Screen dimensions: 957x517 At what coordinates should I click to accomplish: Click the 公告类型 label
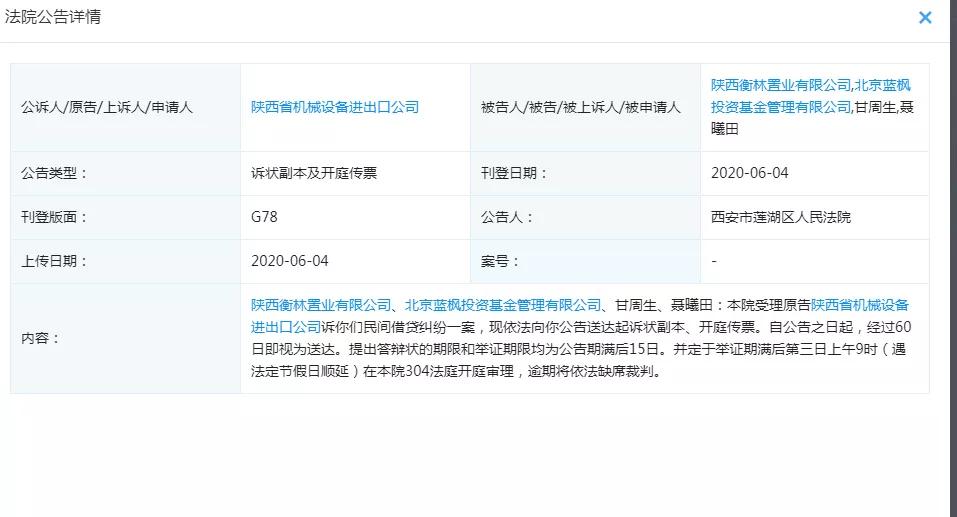tap(54, 173)
